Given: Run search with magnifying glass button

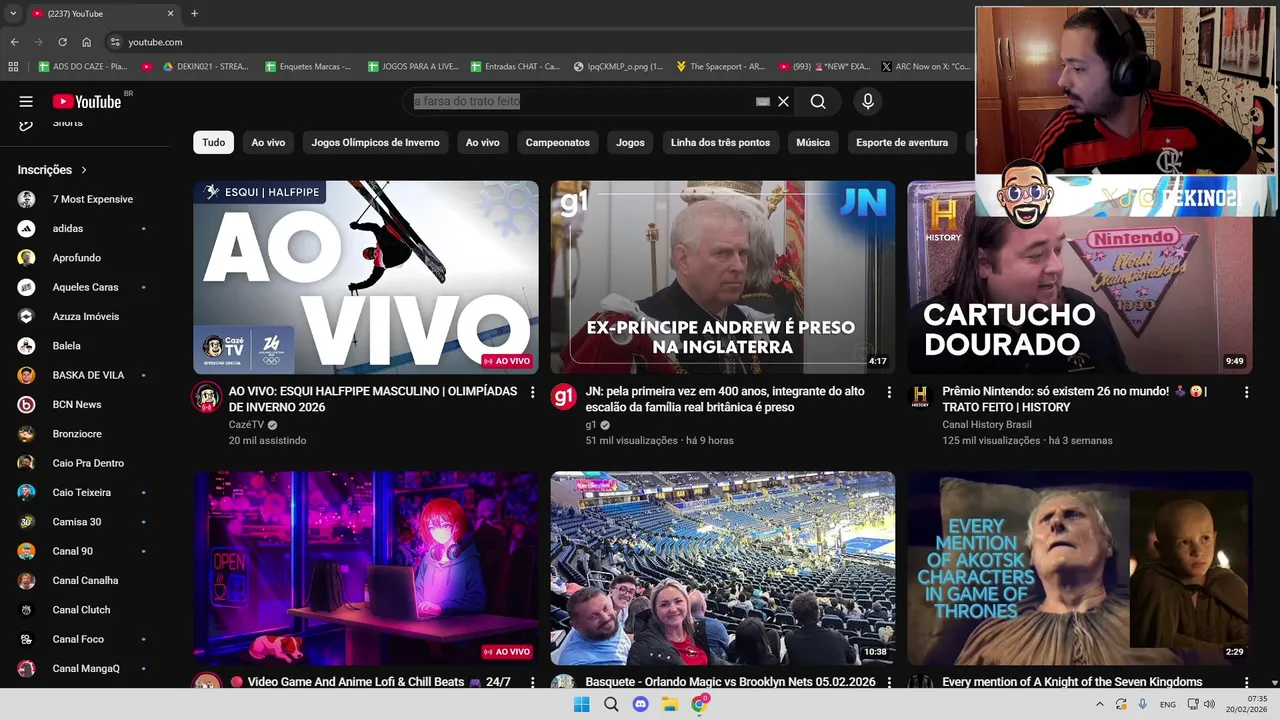Looking at the screenshot, I should click(818, 101).
